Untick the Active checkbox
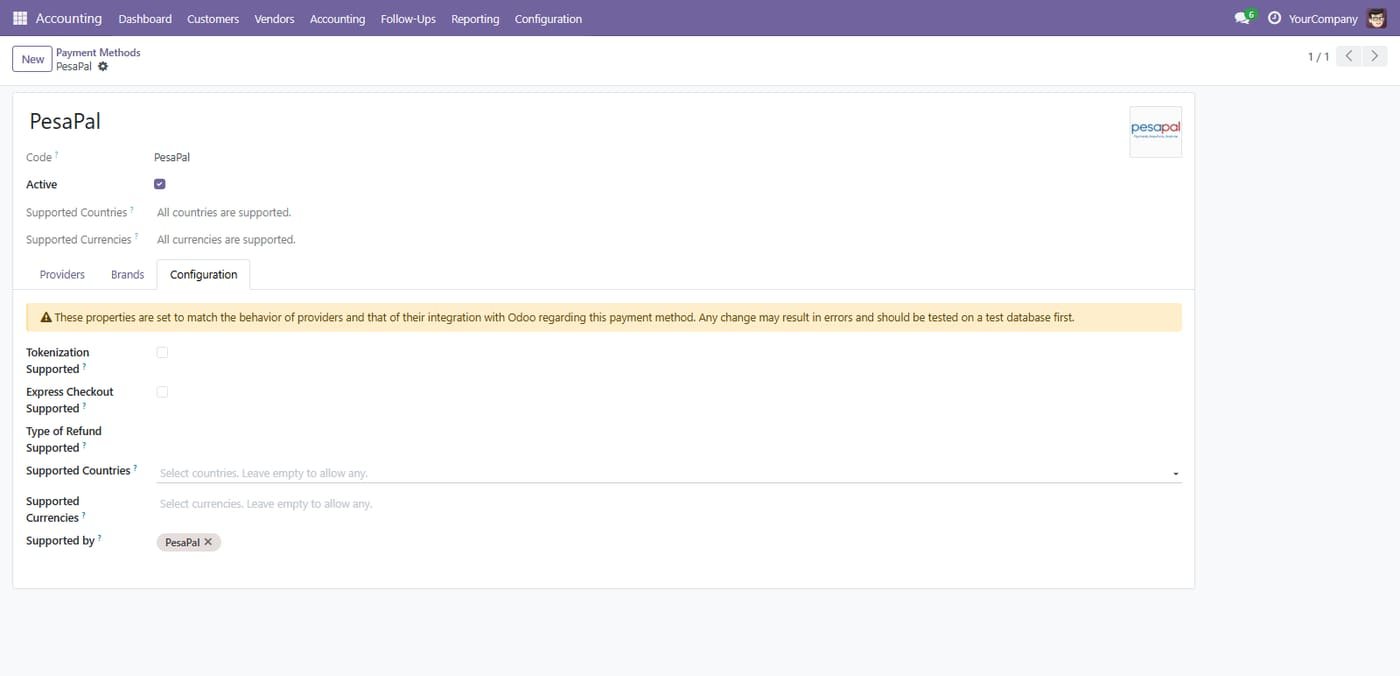Viewport: 1400px width, 676px height. [x=160, y=184]
